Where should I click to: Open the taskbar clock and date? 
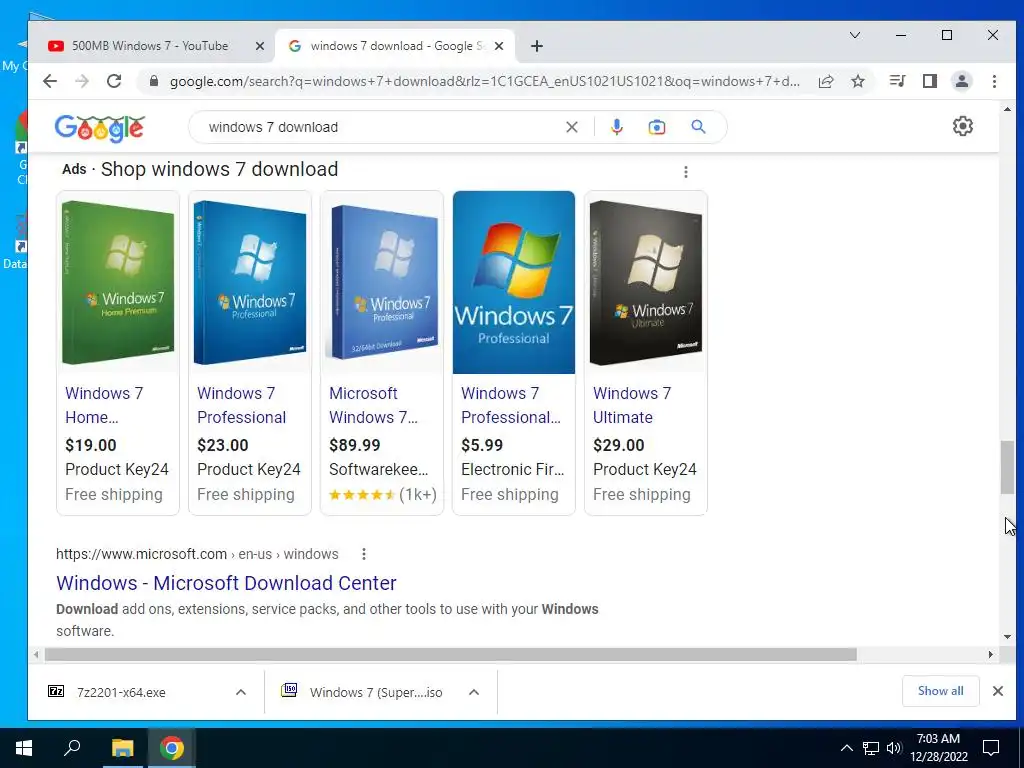pos(938,748)
